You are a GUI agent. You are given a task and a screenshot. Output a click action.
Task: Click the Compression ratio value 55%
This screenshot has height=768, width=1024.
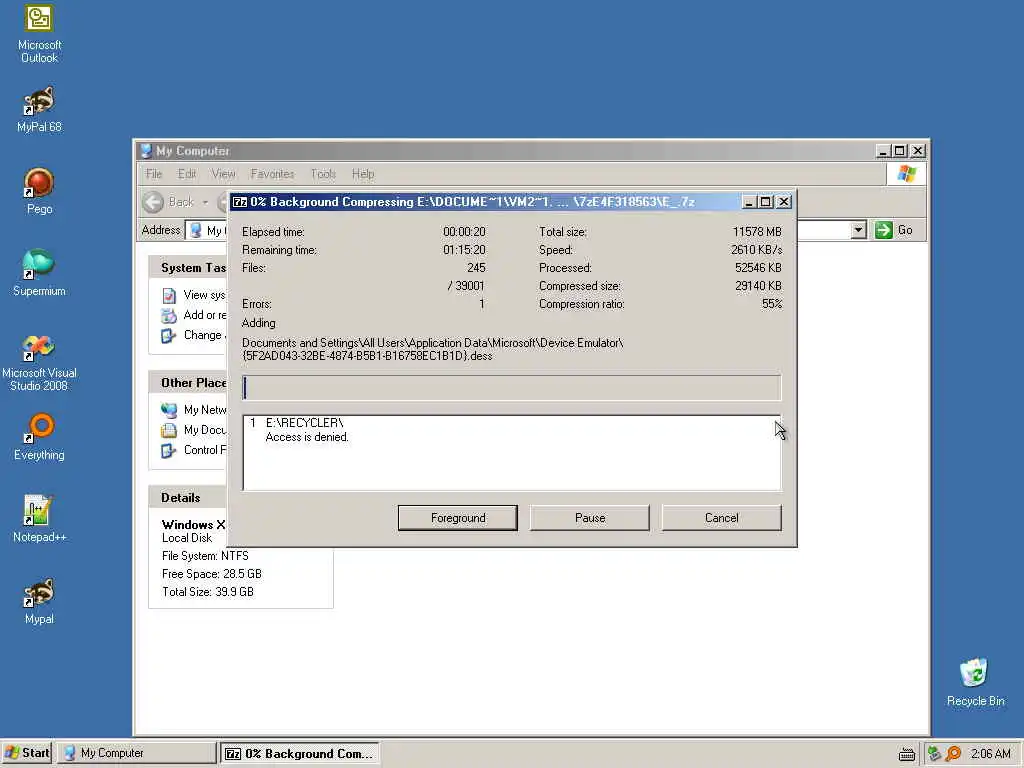[x=771, y=304]
